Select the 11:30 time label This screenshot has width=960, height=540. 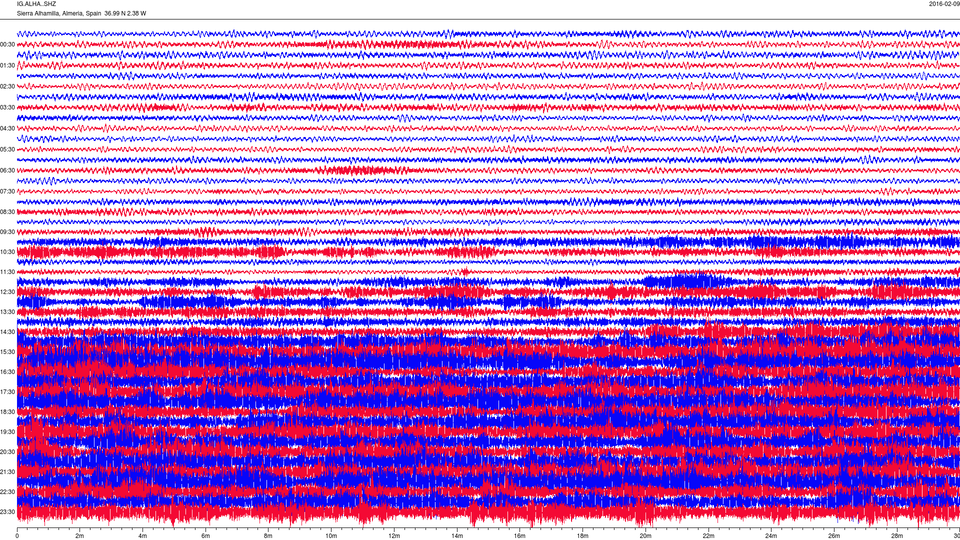pyautogui.click(x=7, y=272)
